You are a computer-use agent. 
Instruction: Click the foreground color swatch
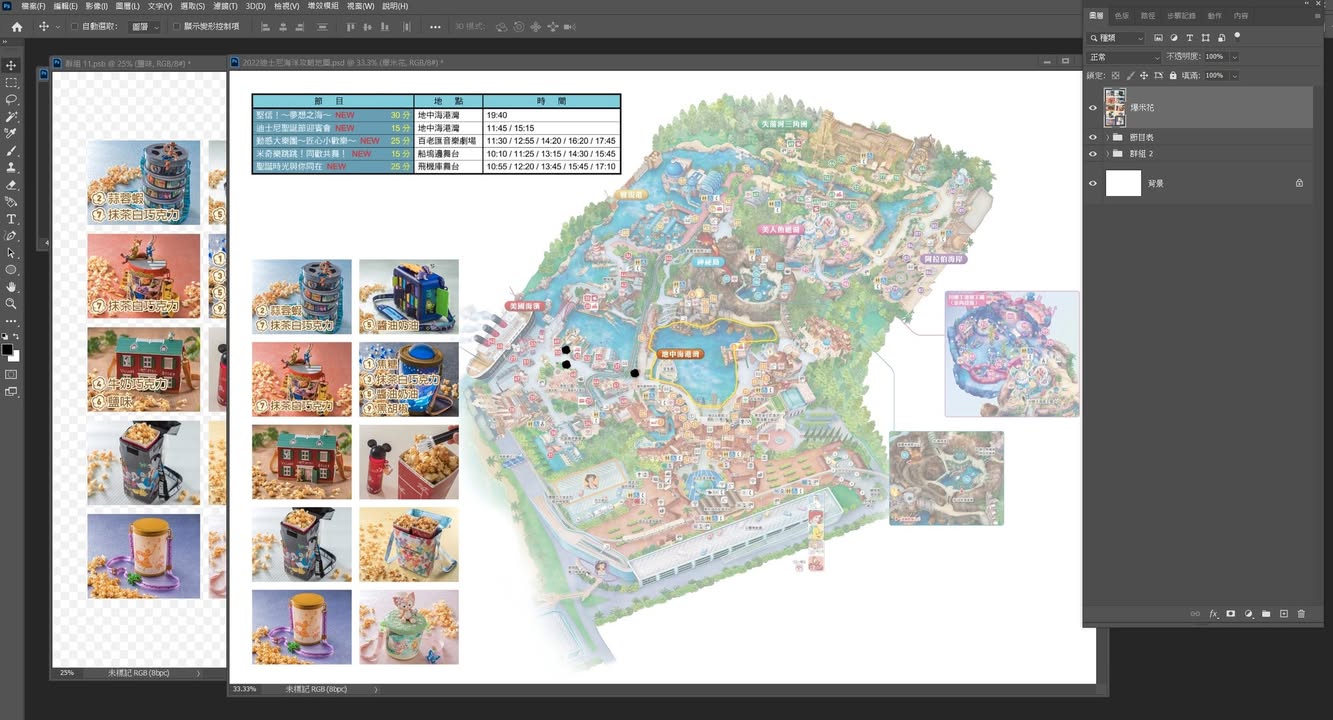click(x=8, y=350)
